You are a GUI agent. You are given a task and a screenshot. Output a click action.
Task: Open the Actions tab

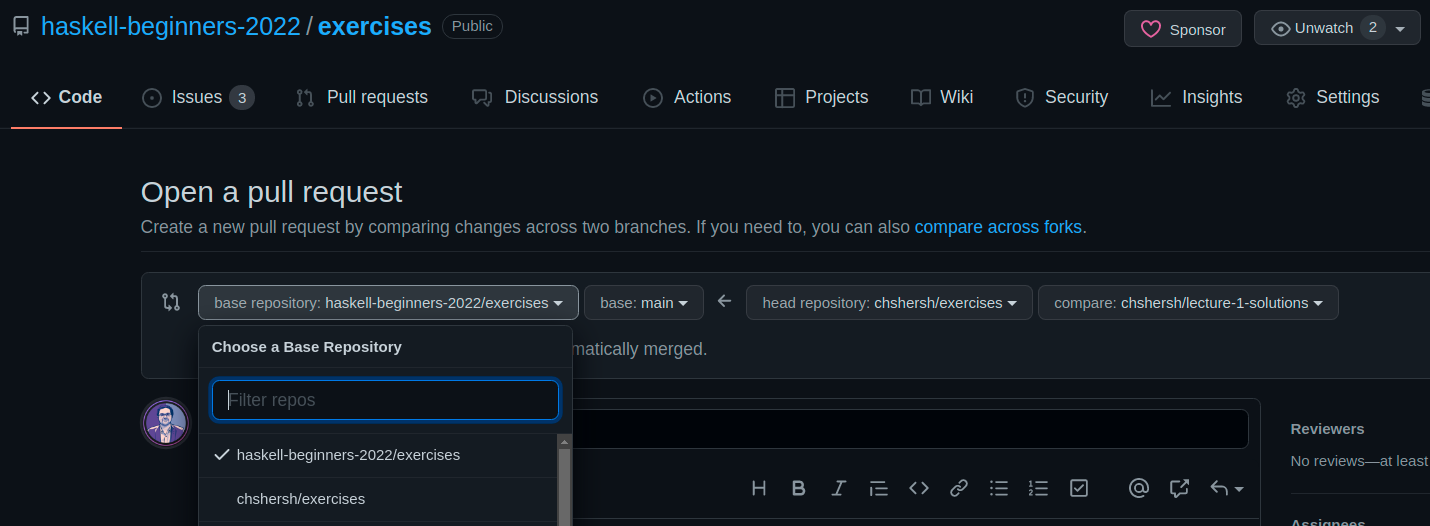687,97
